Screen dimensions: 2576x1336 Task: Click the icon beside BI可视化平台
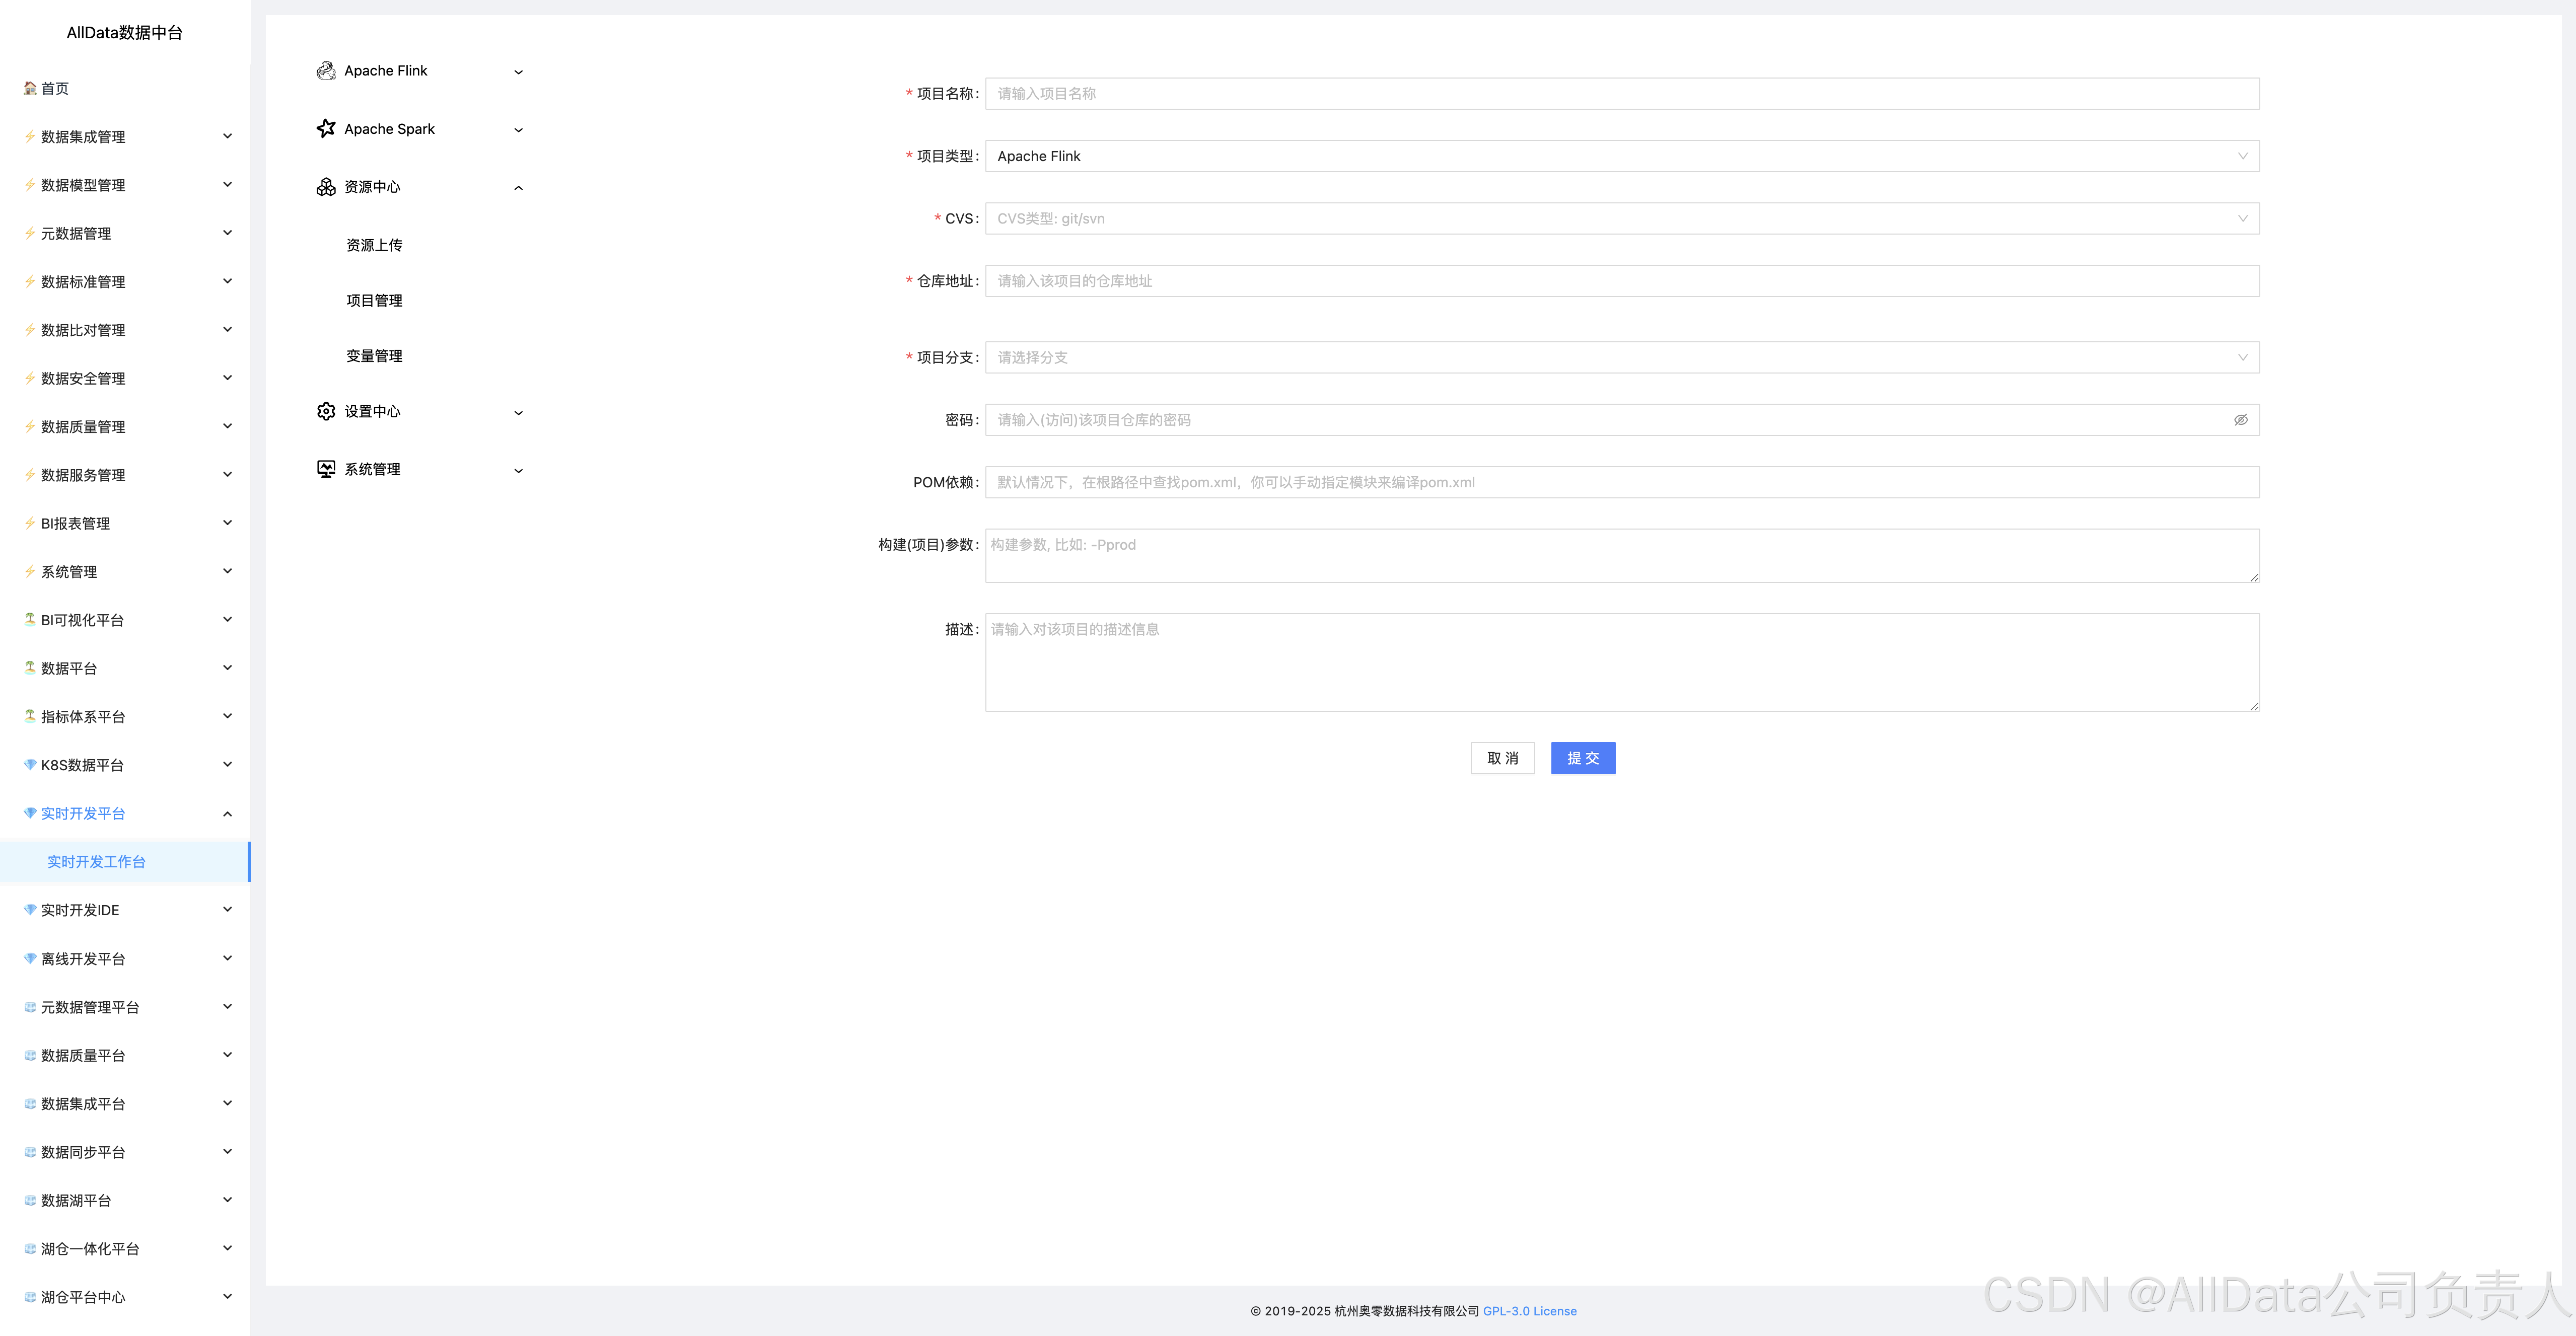(x=30, y=619)
